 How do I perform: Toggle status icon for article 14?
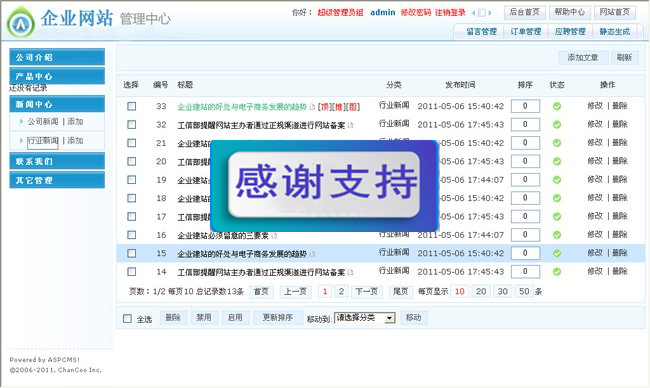pyautogui.click(x=557, y=272)
